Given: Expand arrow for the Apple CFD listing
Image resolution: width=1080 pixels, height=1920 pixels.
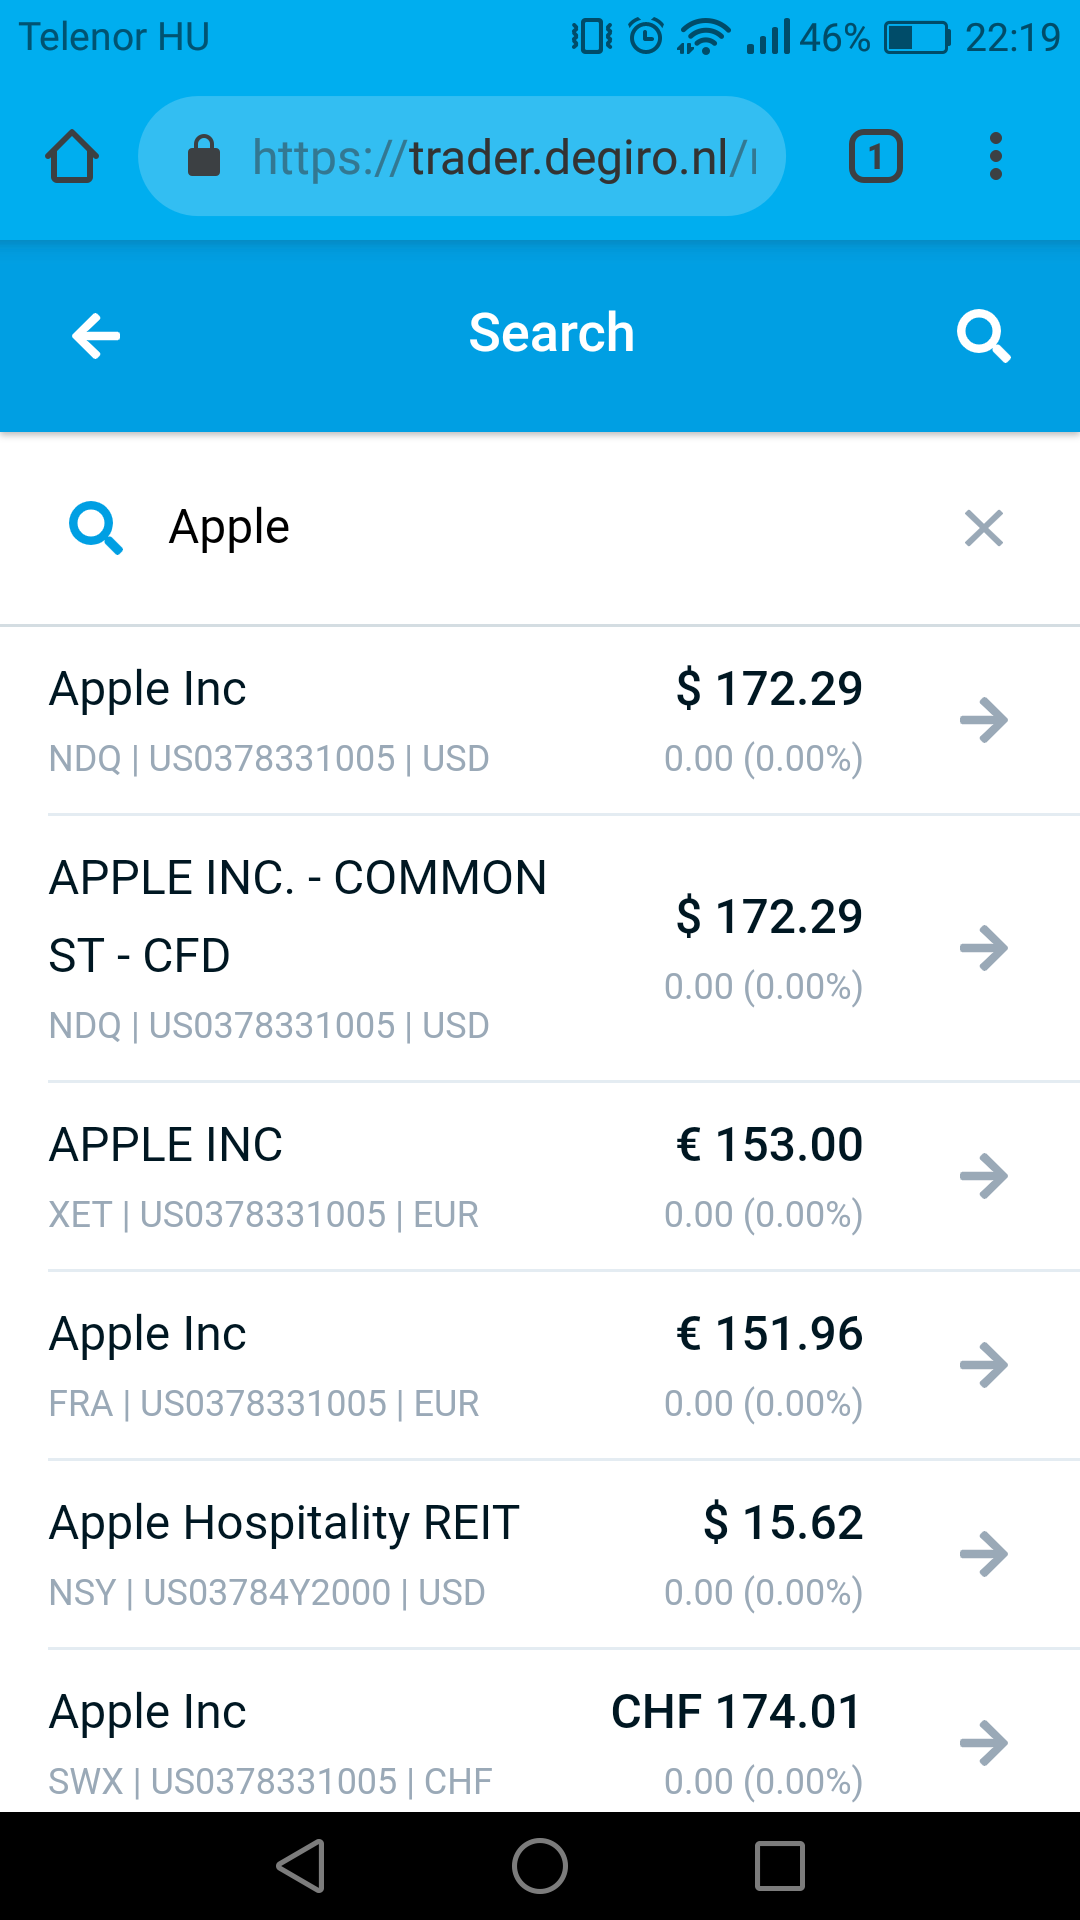Looking at the screenshot, I should [983, 948].
